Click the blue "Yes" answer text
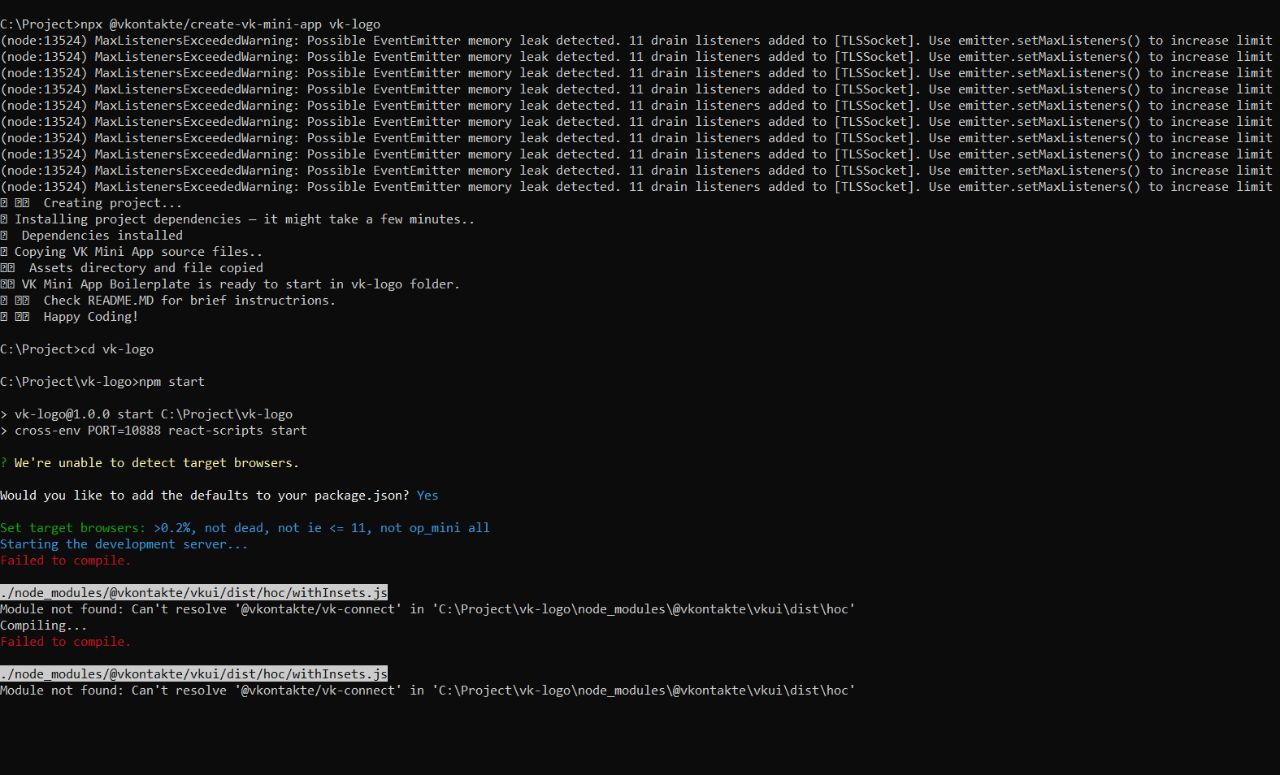The height and width of the screenshot is (775, 1280). click(x=427, y=496)
